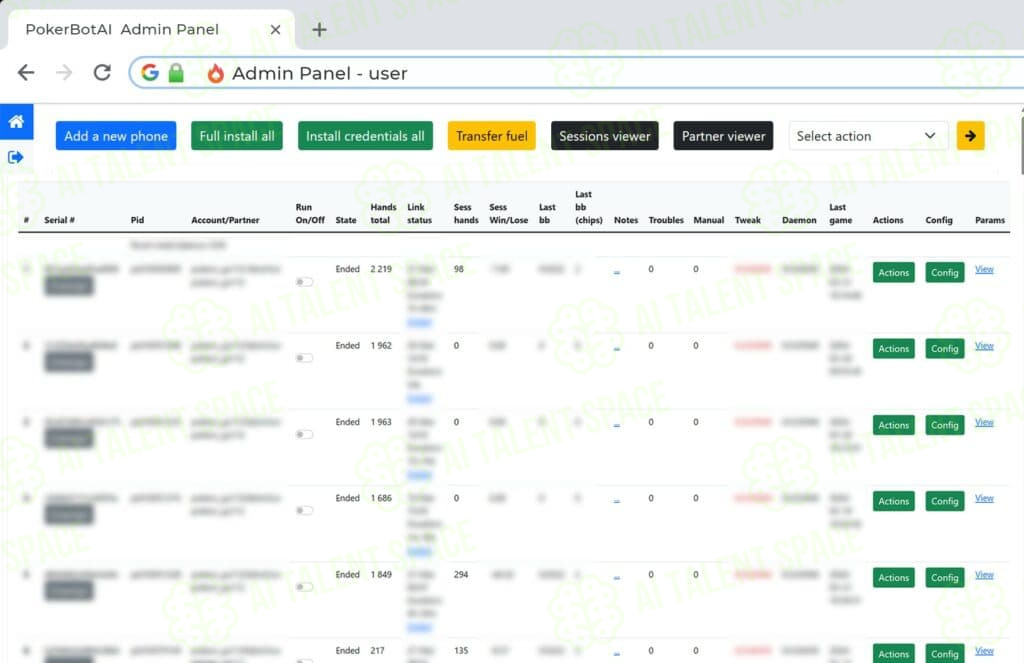This screenshot has height=663, width=1024.
Task: Open Actions for the 1 849 hands row
Action: tap(893, 577)
